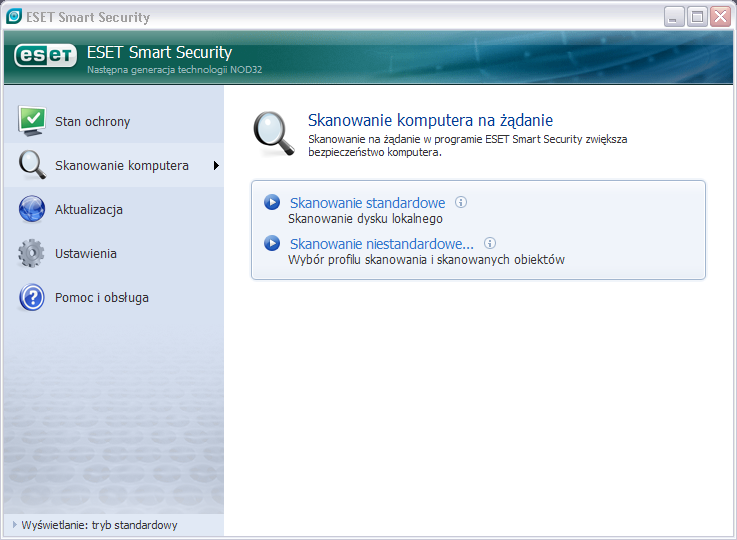Click the play icon beside Skanowanie niestandardowe

(x=272, y=243)
